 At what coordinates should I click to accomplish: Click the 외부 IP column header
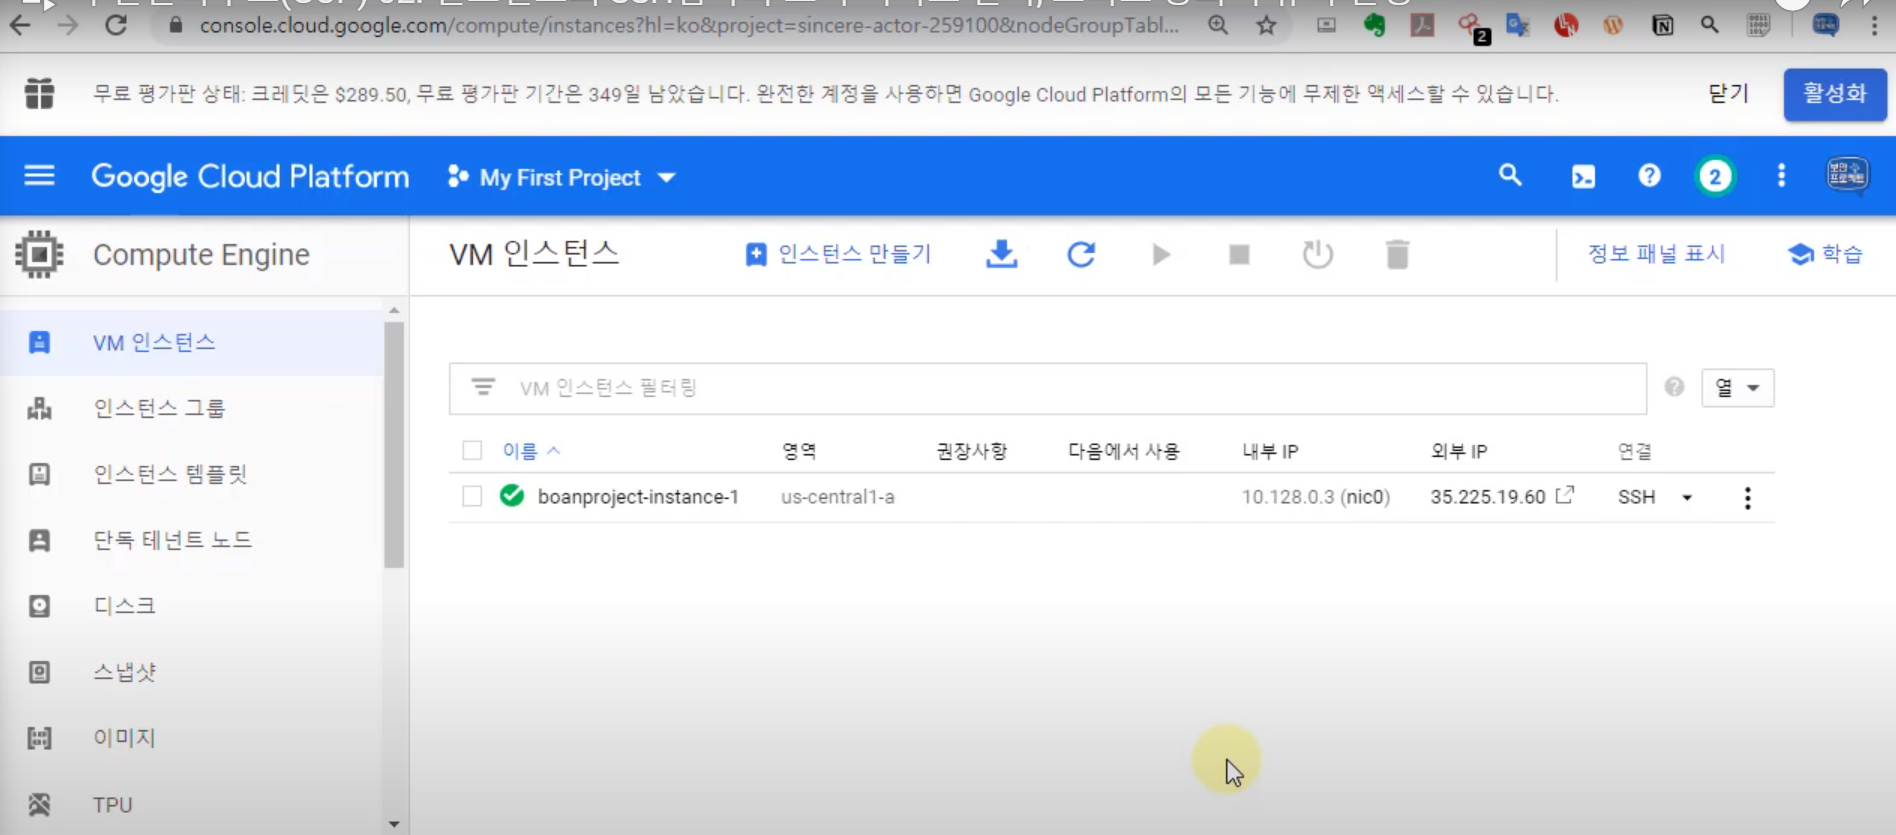coord(1459,451)
